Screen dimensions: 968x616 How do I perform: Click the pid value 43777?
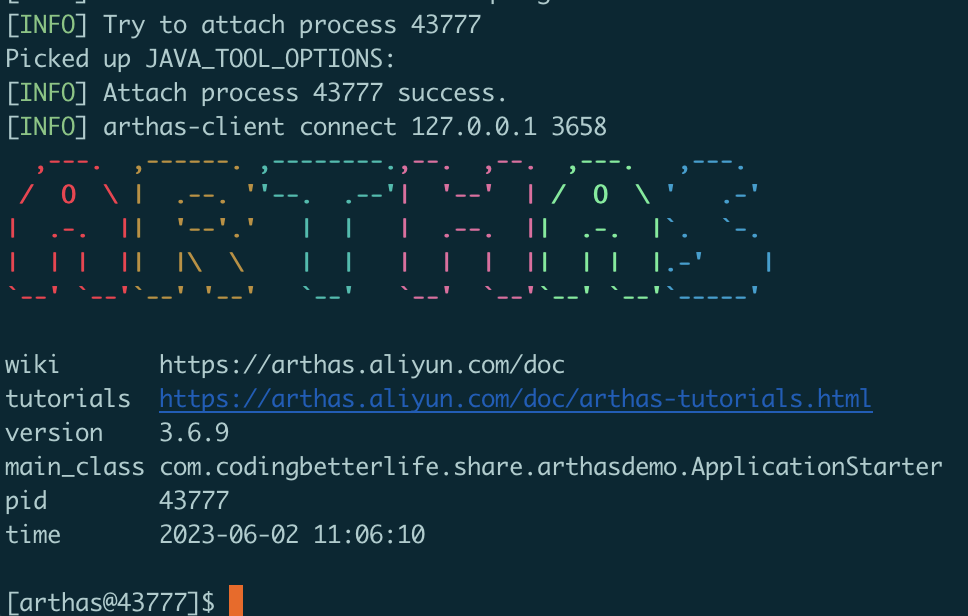[194, 501]
